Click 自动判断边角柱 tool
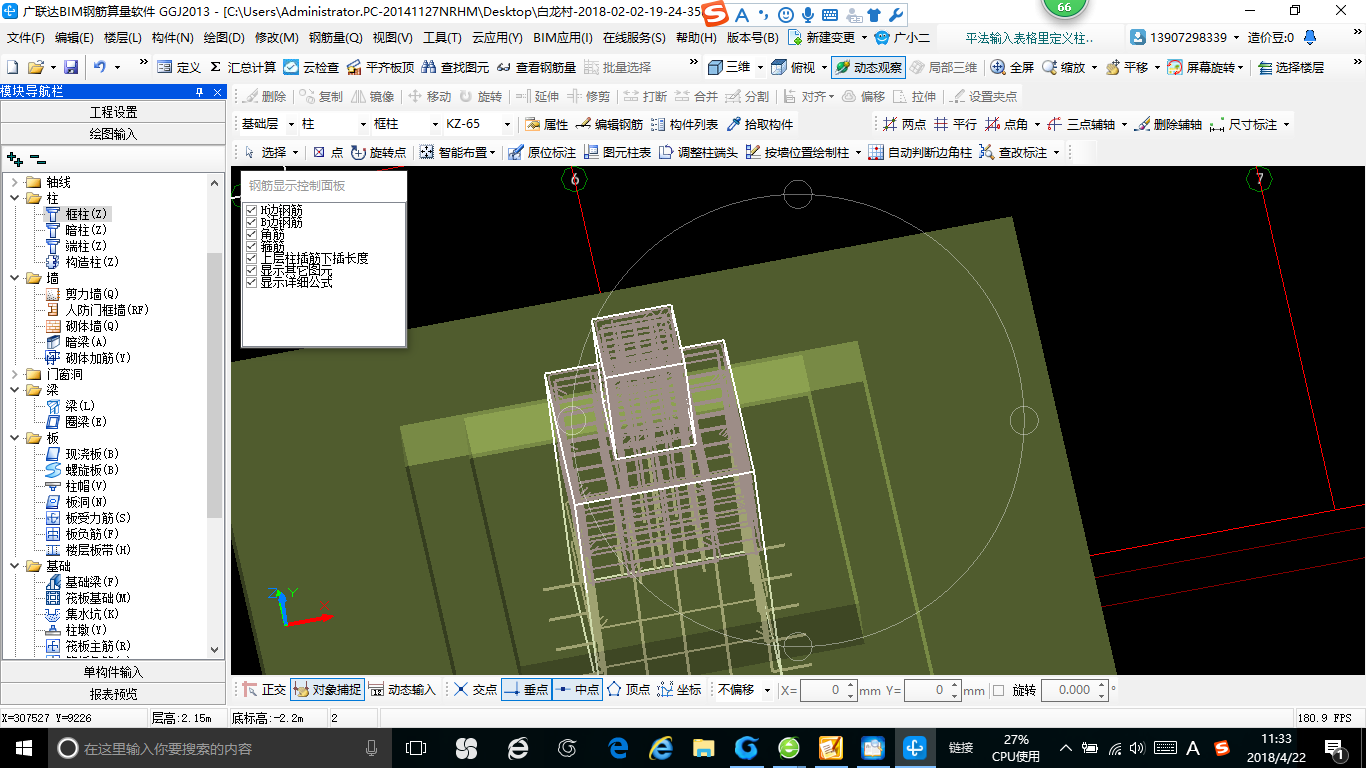The image size is (1366, 768). [x=920, y=152]
